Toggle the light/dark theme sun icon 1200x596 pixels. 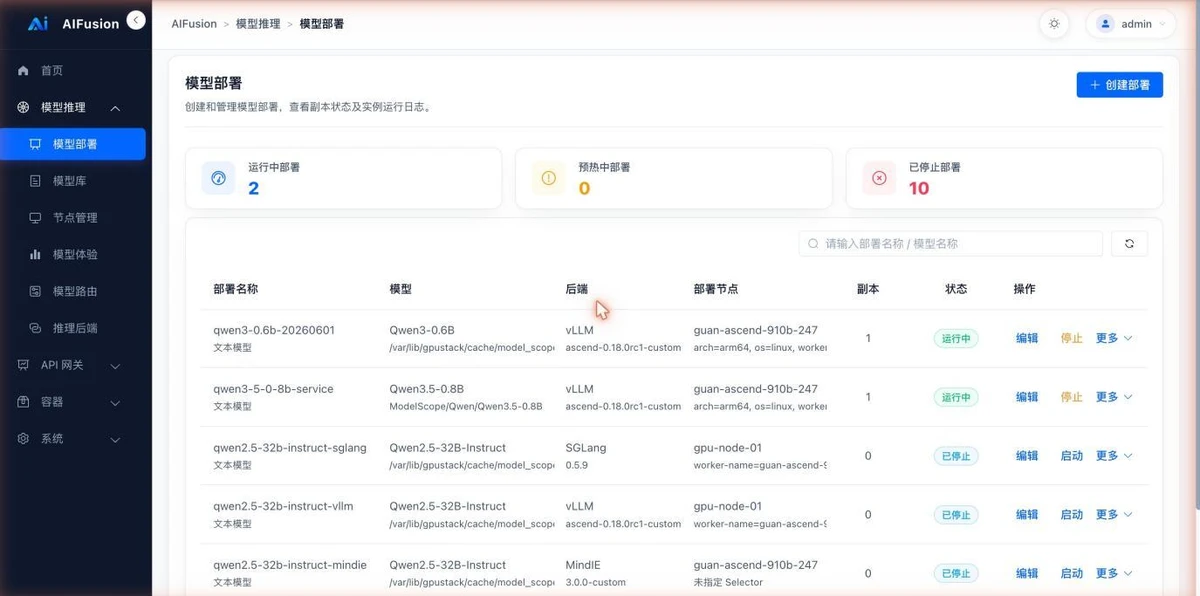click(1054, 24)
